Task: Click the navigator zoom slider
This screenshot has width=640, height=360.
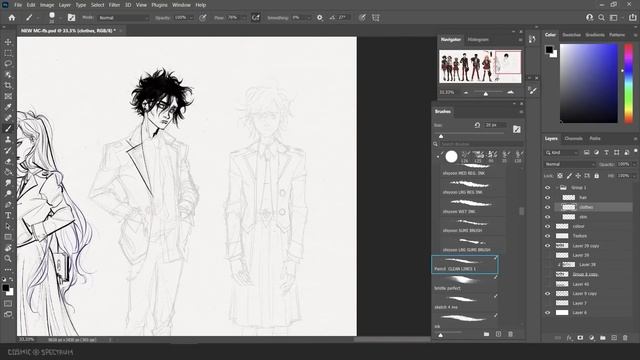Action: pos(486,93)
